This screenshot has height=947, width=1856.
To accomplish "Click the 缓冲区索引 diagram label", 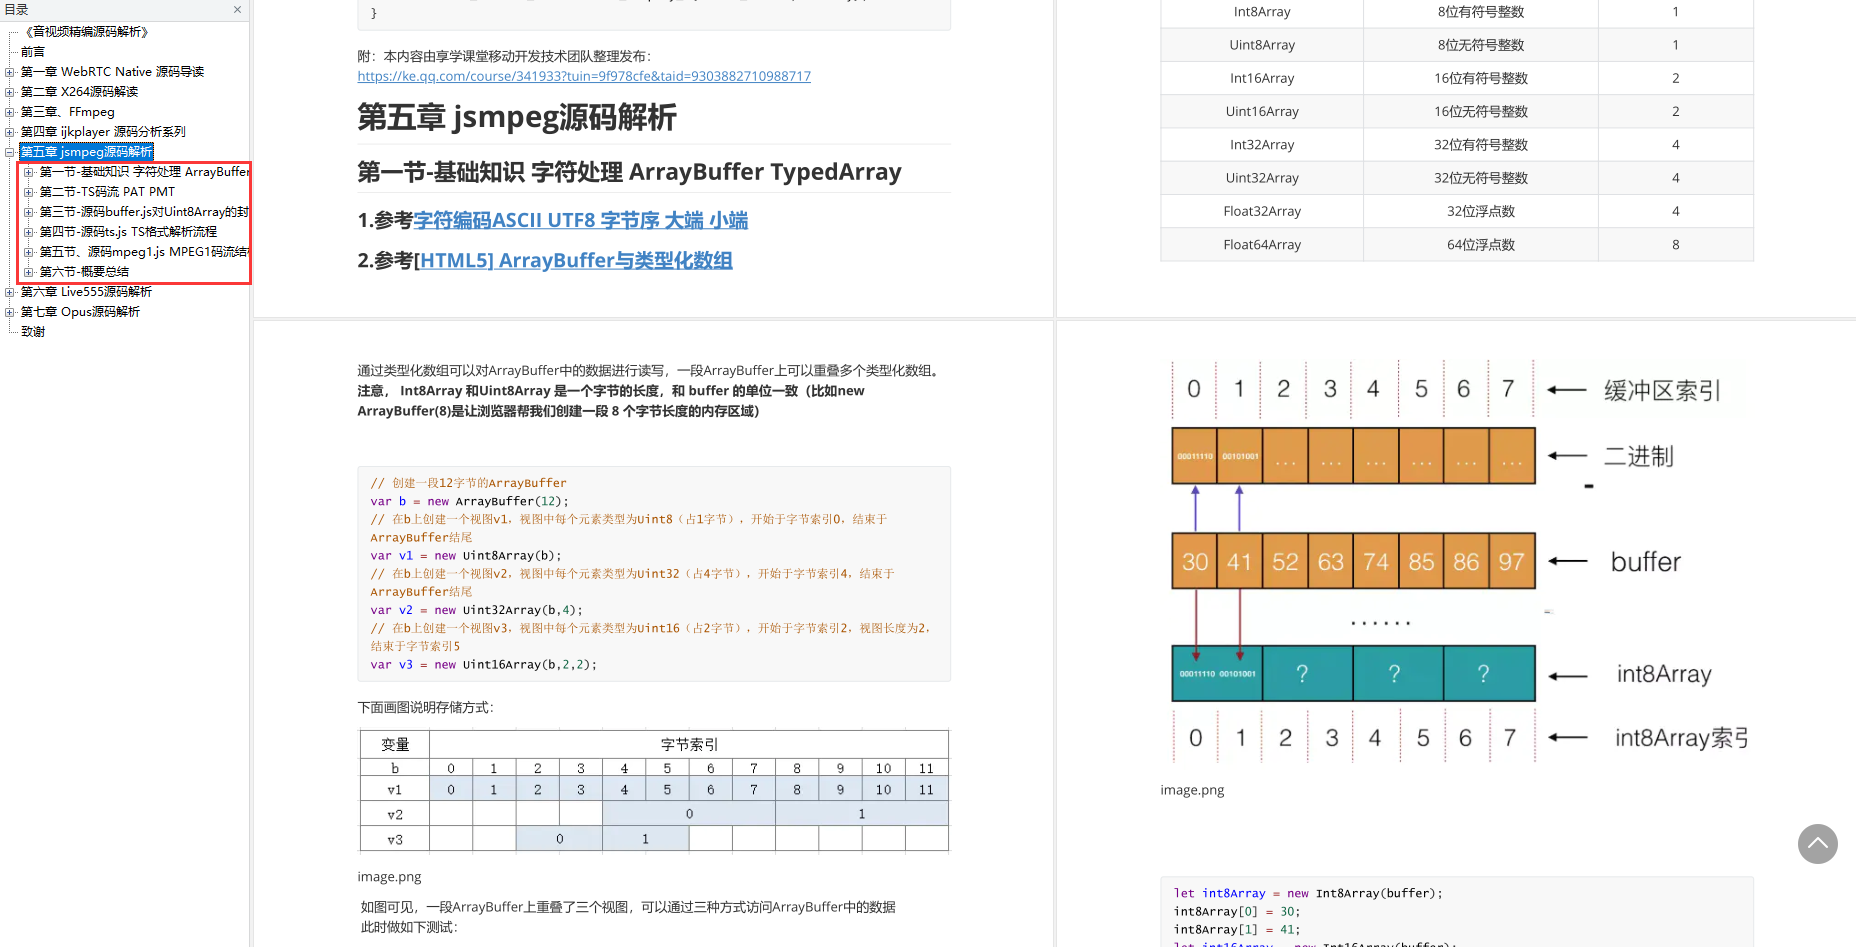I will click(1662, 391).
